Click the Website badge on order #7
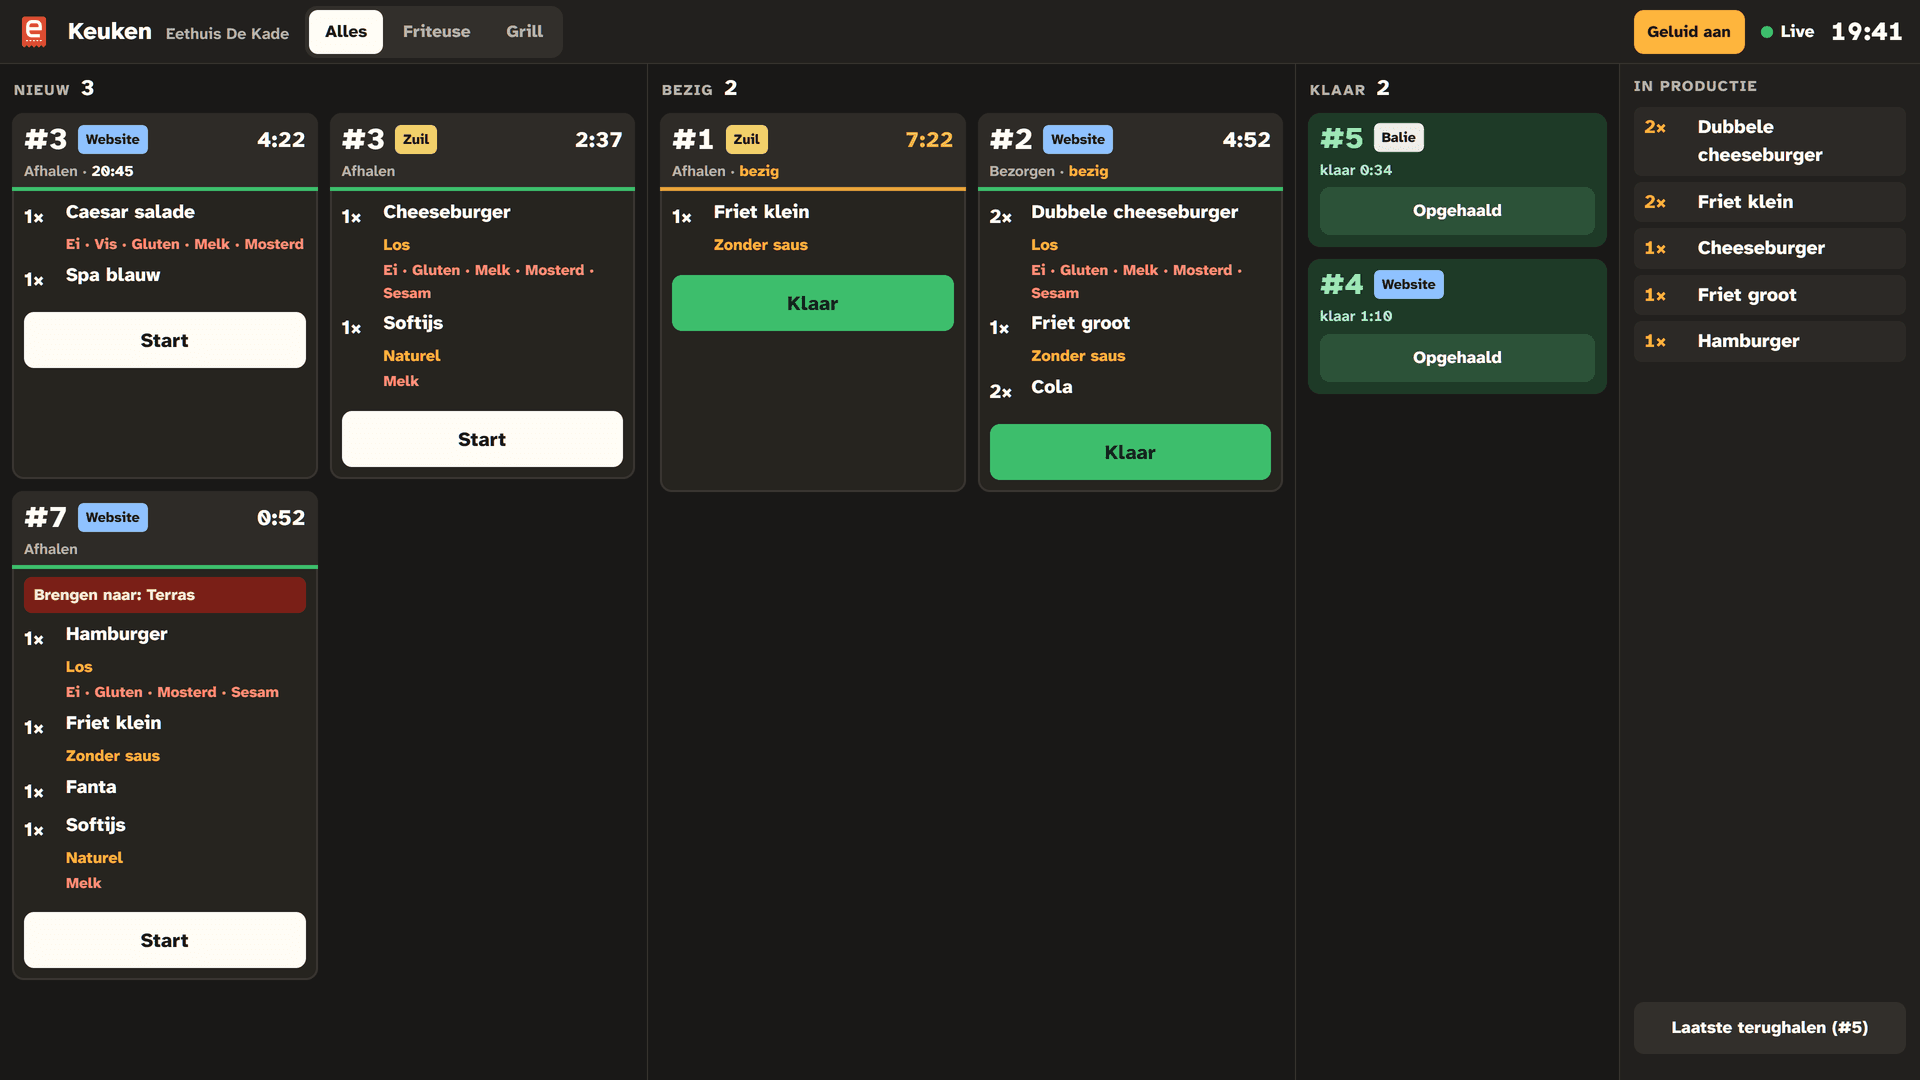This screenshot has height=1080, width=1920. point(113,517)
